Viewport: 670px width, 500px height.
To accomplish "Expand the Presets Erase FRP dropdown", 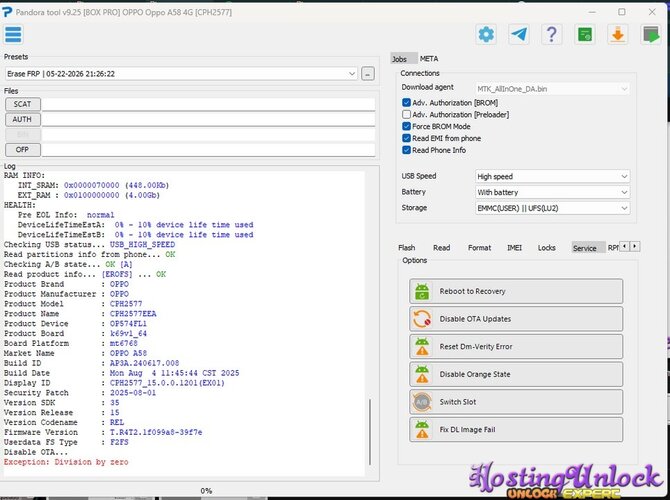I will coord(181,74).
